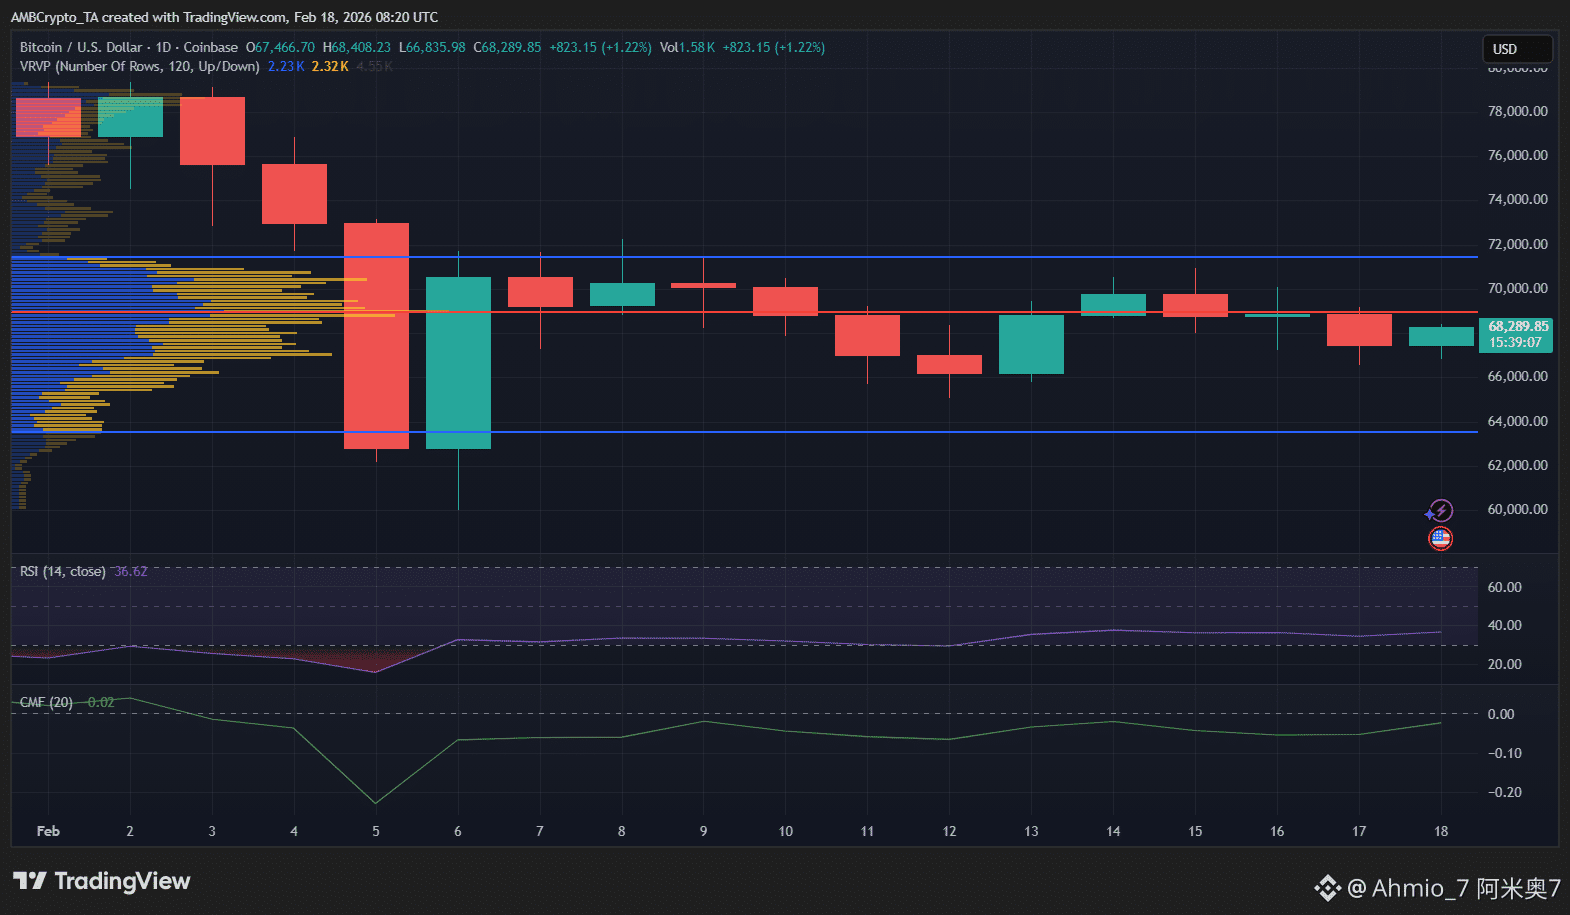Click the green candle for Feb 18
1570x915 pixels.
(1441, 337)
